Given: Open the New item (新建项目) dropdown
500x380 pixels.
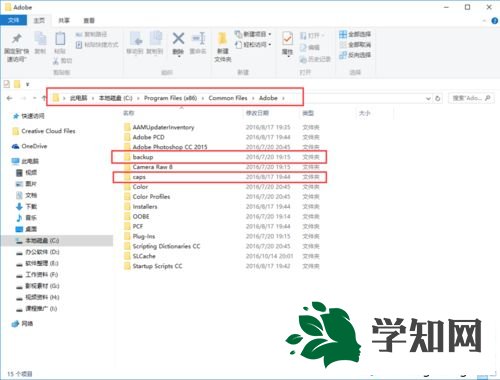Looking at the screenshot, I should (x=253, y=34).
